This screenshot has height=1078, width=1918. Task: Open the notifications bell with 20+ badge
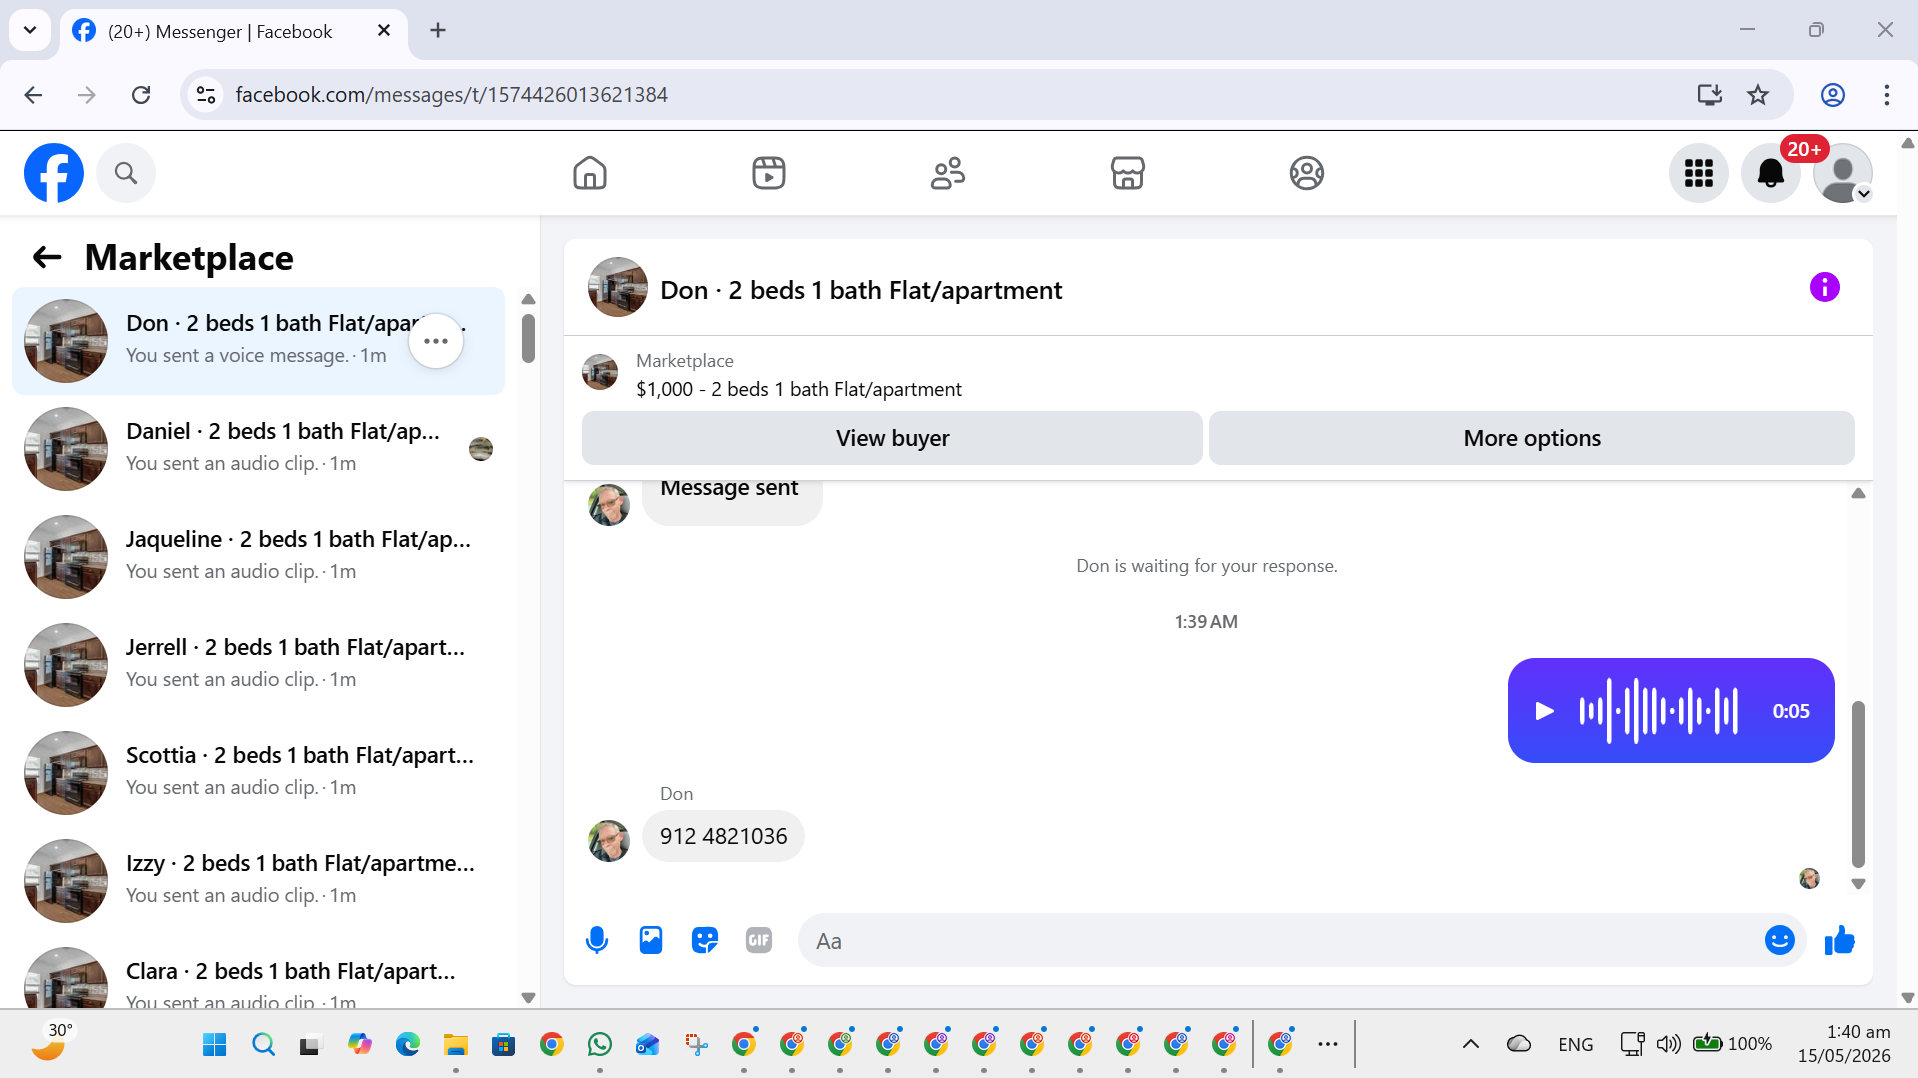[1771, 173]
